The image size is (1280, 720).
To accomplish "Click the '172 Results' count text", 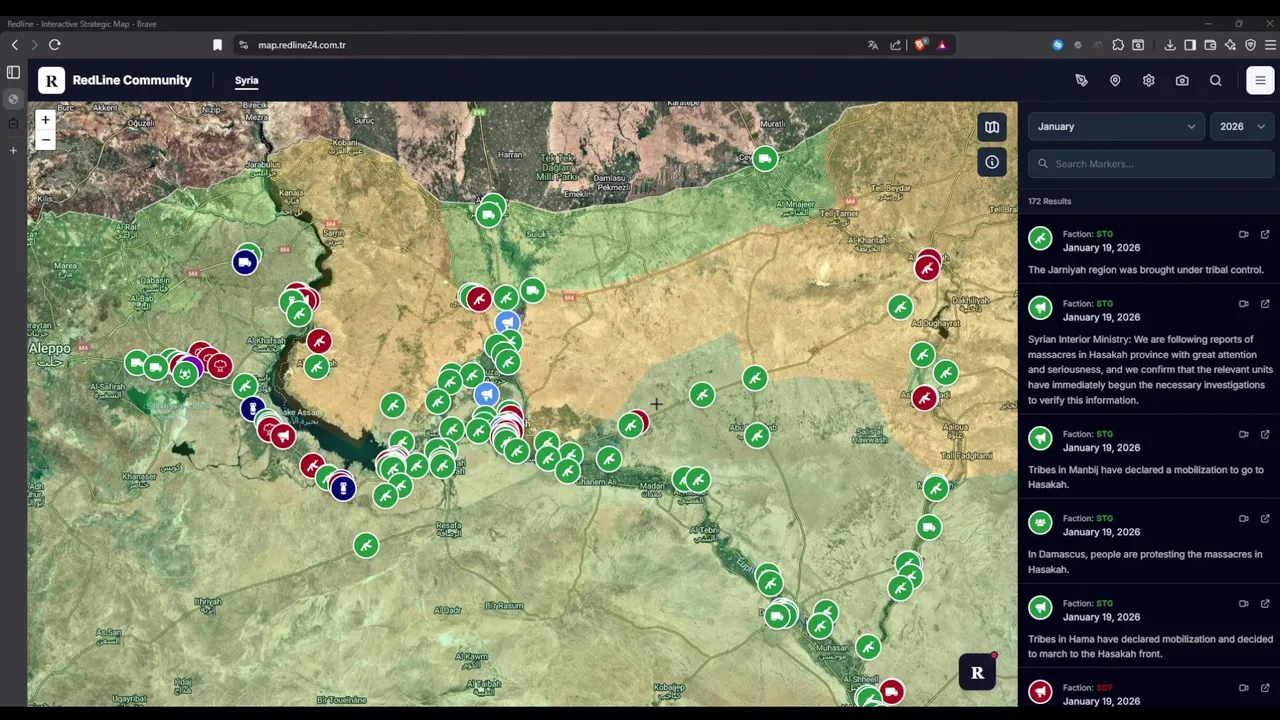I will pos(1049,202).
